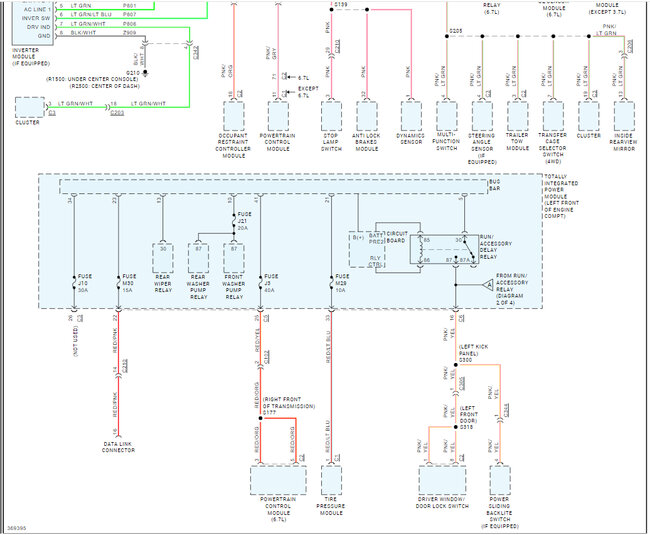Screen dimensions: 650x535
Task: Click connector label 'C102'
Action: click(x=267, y=357)
